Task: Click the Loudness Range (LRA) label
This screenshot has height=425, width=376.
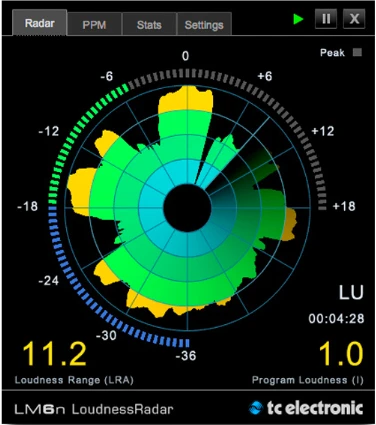Action: 74,380
